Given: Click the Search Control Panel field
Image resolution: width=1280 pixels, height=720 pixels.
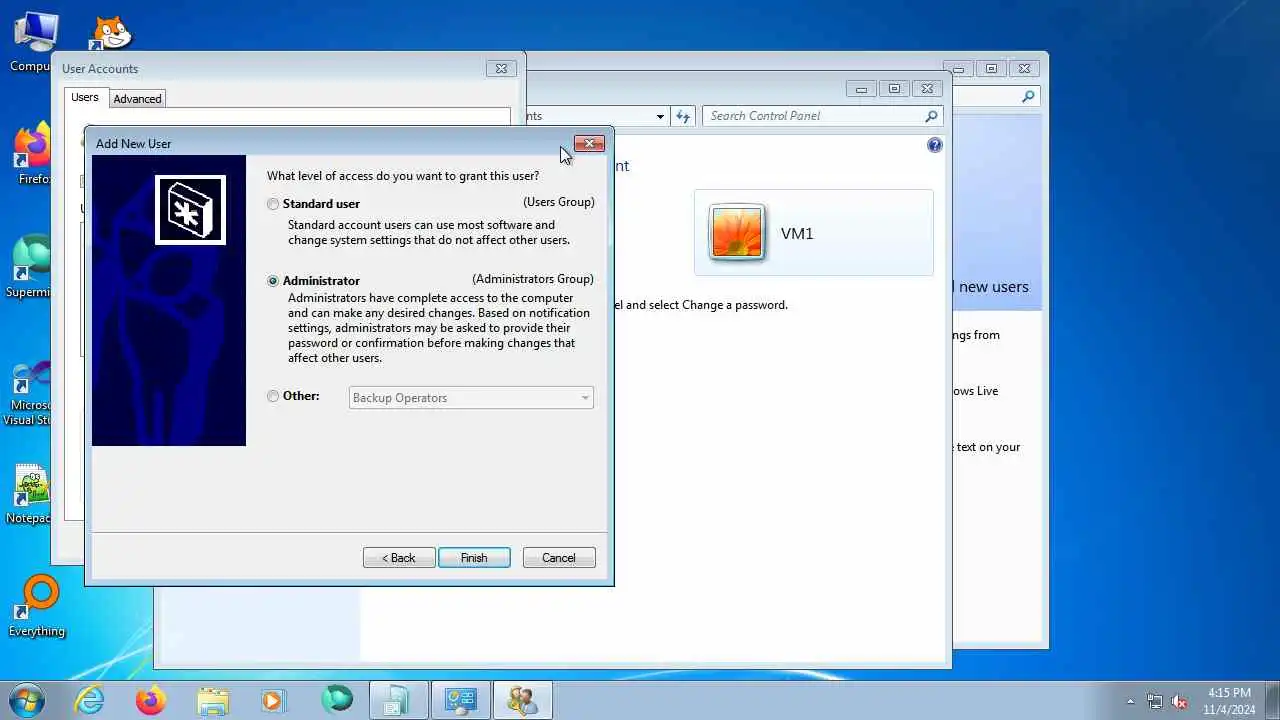Looking at the screenshot, I should (812, 116).
